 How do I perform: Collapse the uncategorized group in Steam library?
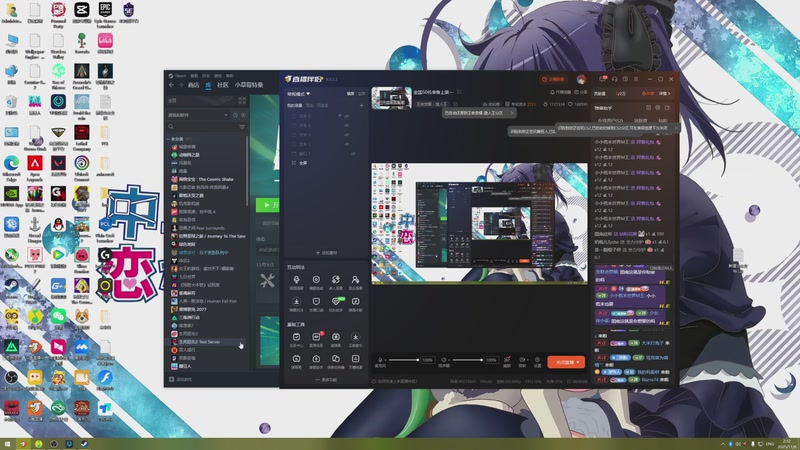point(168,139)
